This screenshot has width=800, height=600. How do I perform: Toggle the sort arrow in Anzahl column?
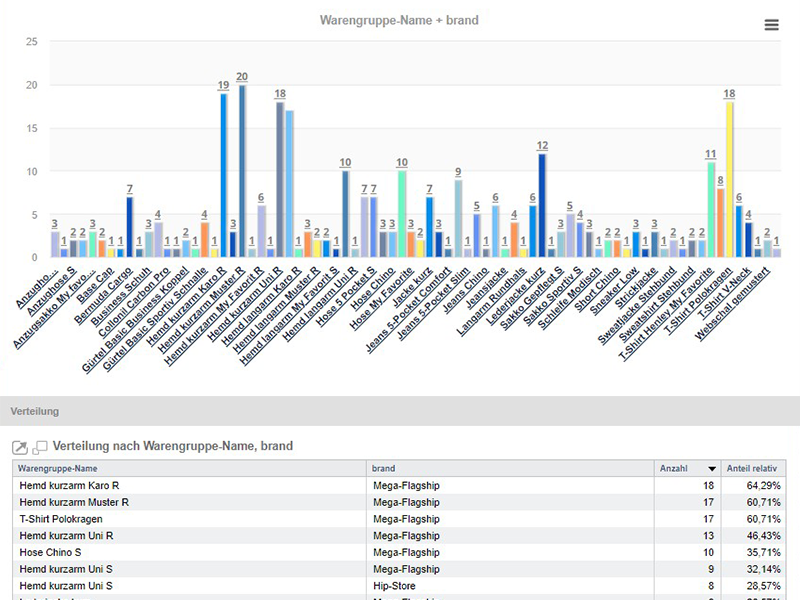click(x=712, y=469)
